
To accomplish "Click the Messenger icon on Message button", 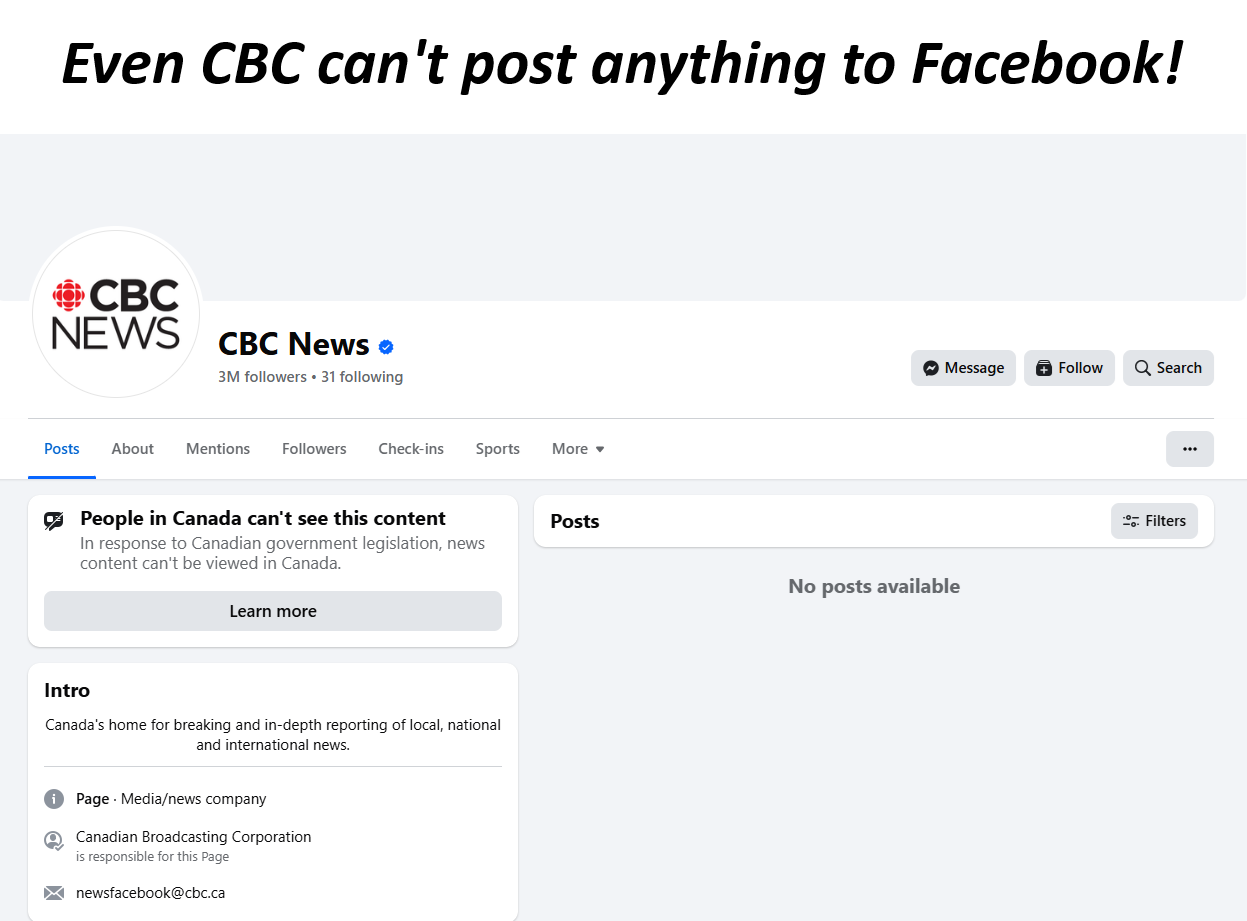I will tap(931, 368).
